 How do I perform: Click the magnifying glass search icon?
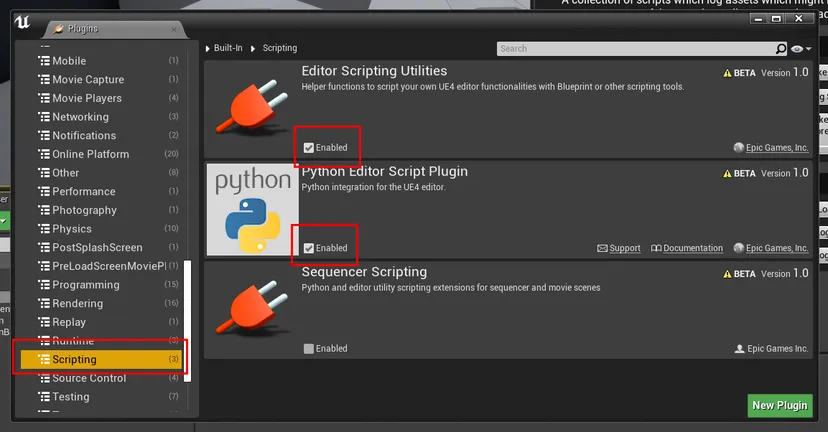click(x=781, y=49)
